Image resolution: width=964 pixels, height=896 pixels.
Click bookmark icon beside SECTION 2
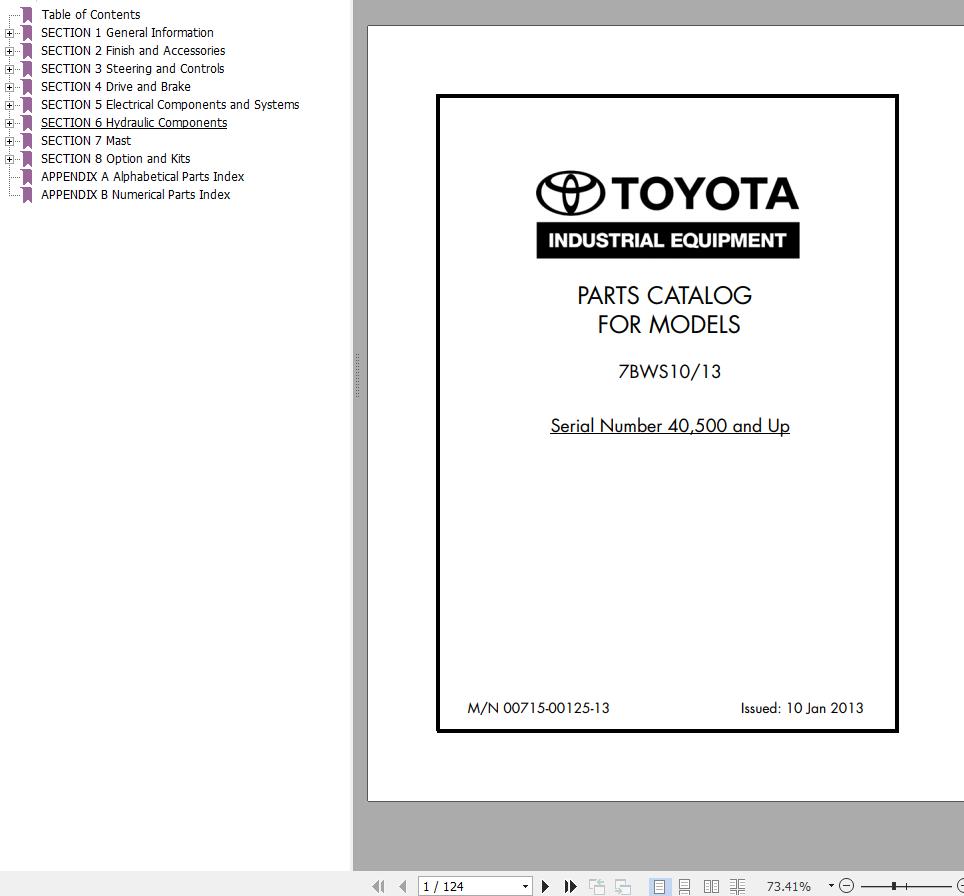click(27, 50)
